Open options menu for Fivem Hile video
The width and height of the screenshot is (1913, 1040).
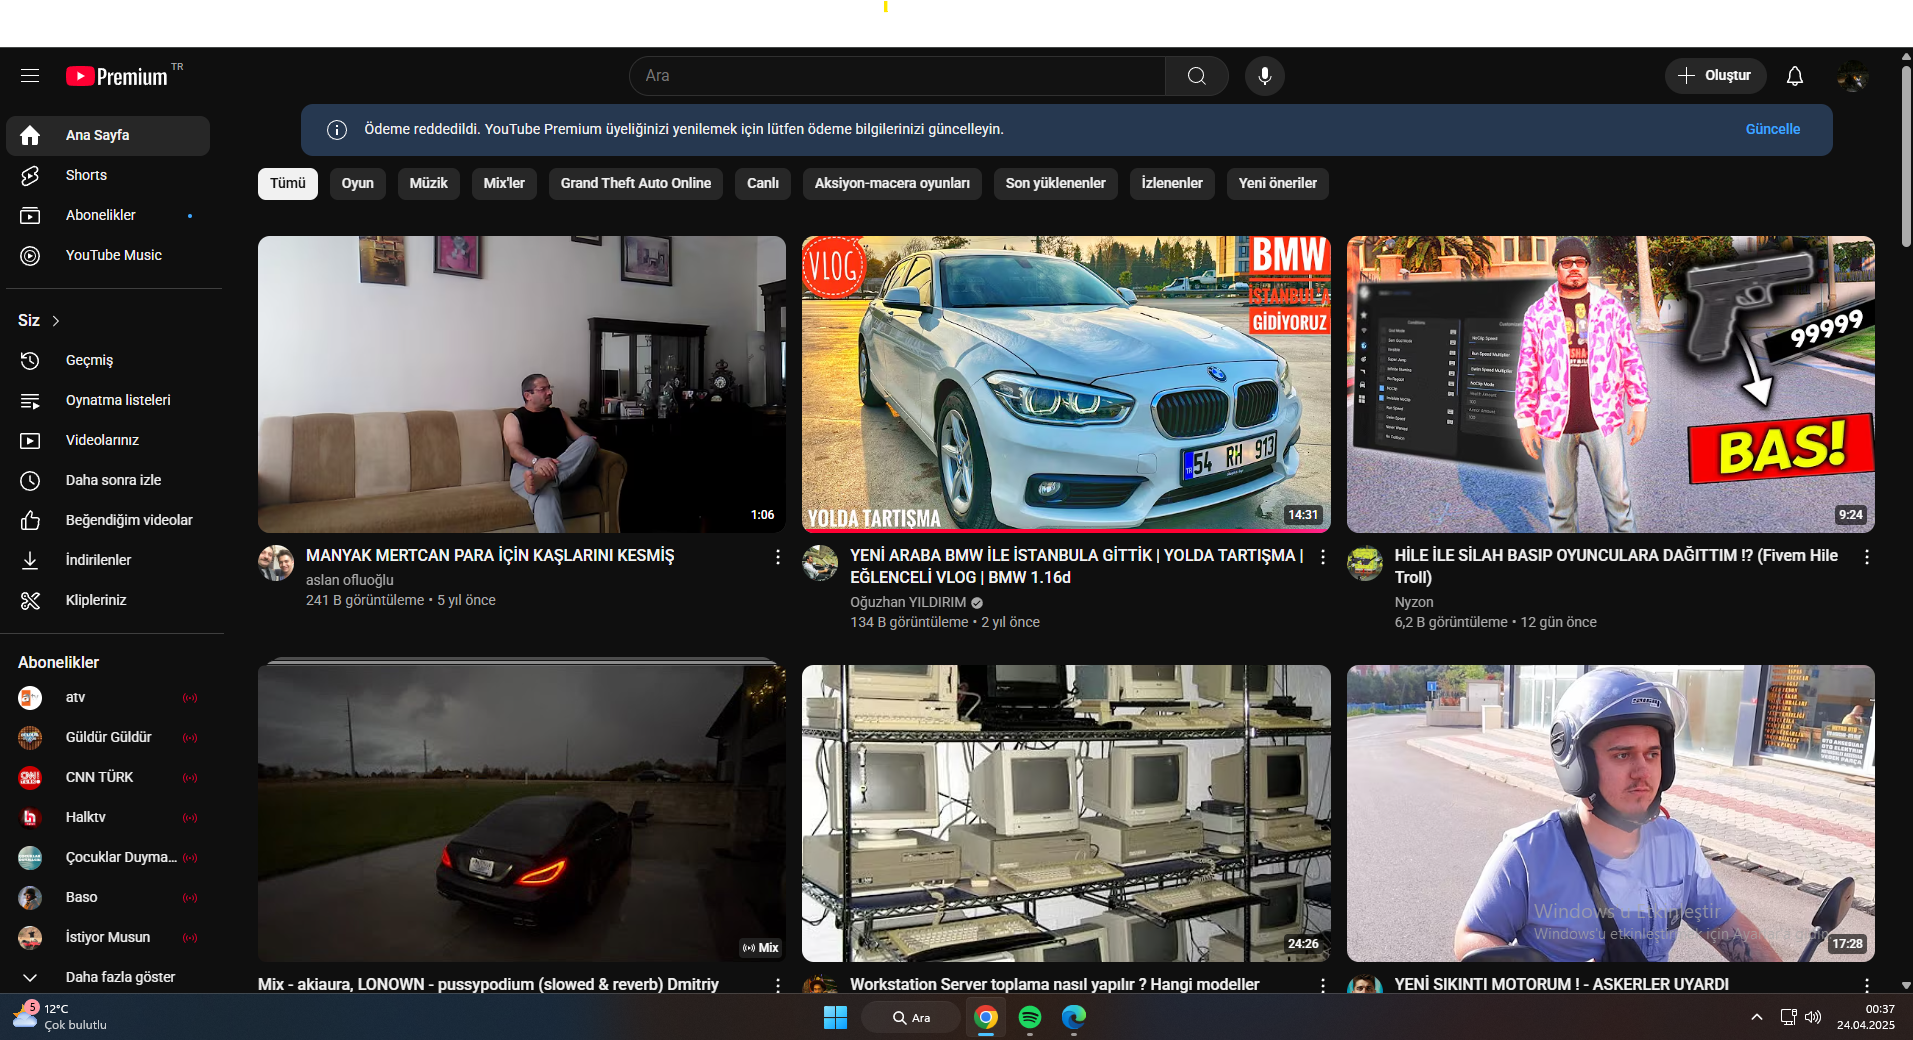(1867, 557)
